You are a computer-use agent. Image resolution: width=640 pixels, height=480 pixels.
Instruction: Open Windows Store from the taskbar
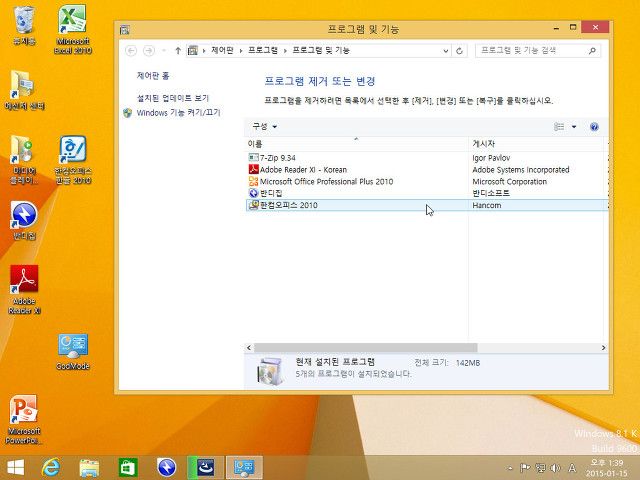128,467
